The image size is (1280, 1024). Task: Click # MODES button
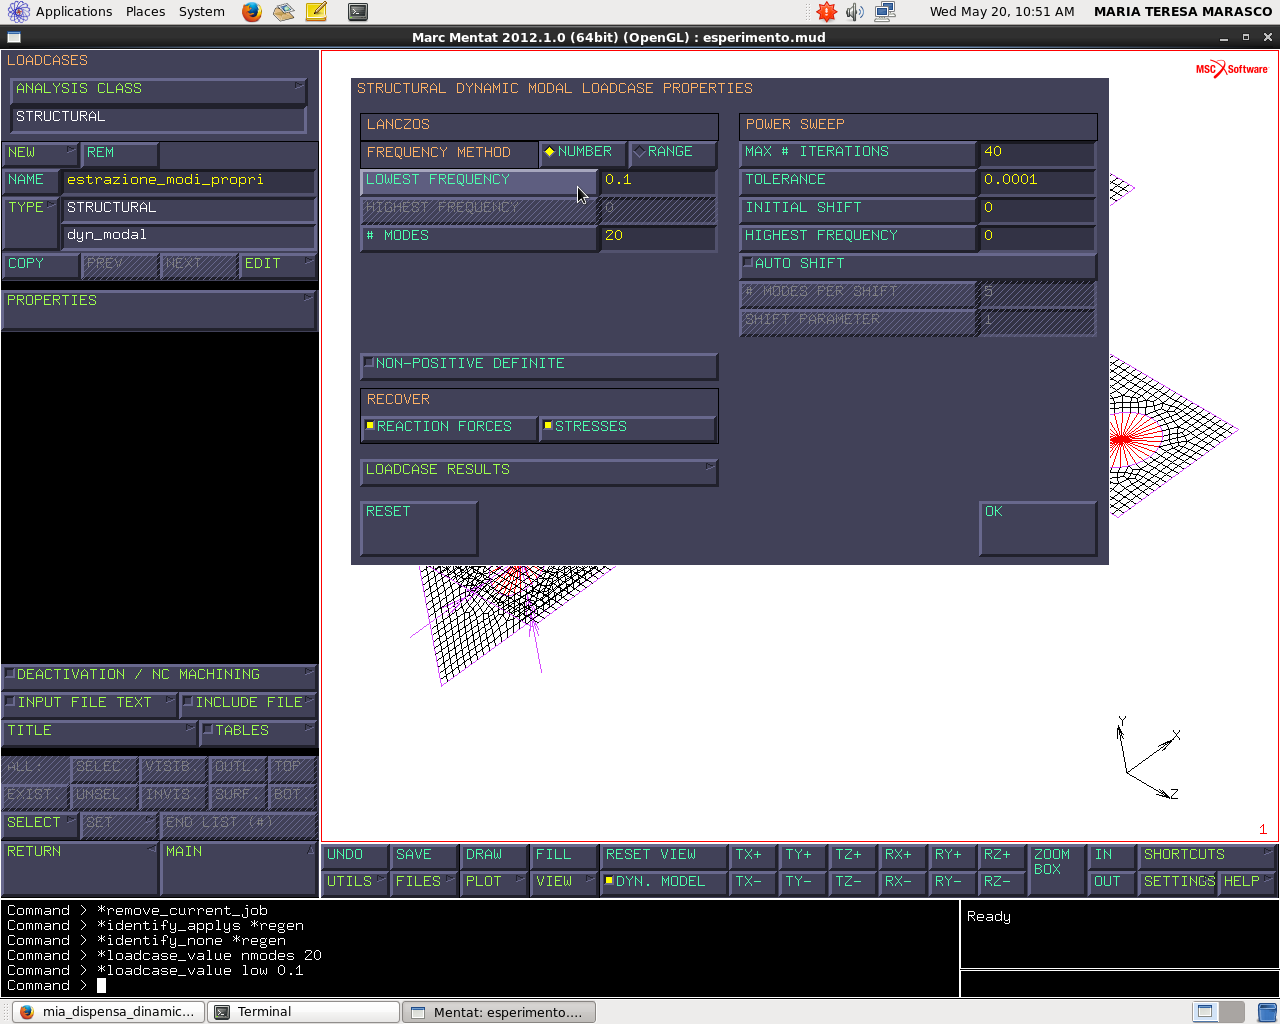click(x=478, y=237)
